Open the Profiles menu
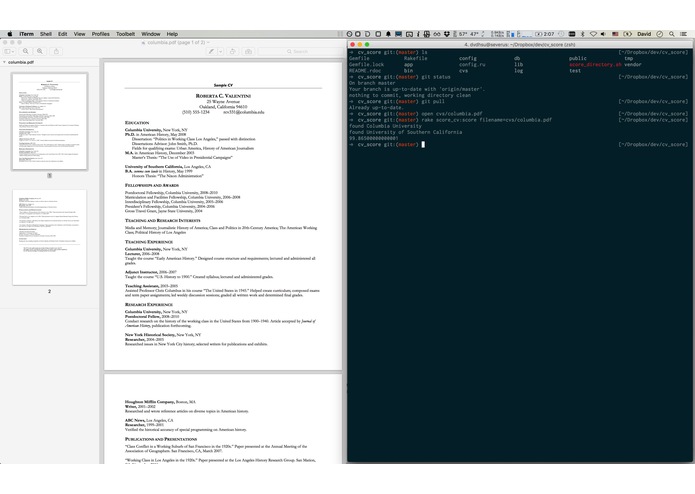695x494 pixels. (101, 34)
